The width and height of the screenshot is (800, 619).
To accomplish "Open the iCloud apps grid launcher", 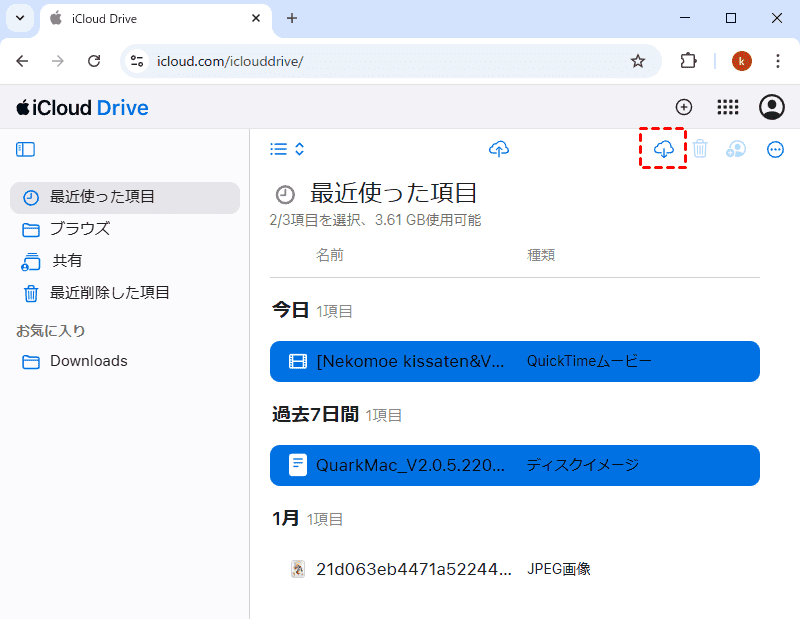I will coord(728,107).
